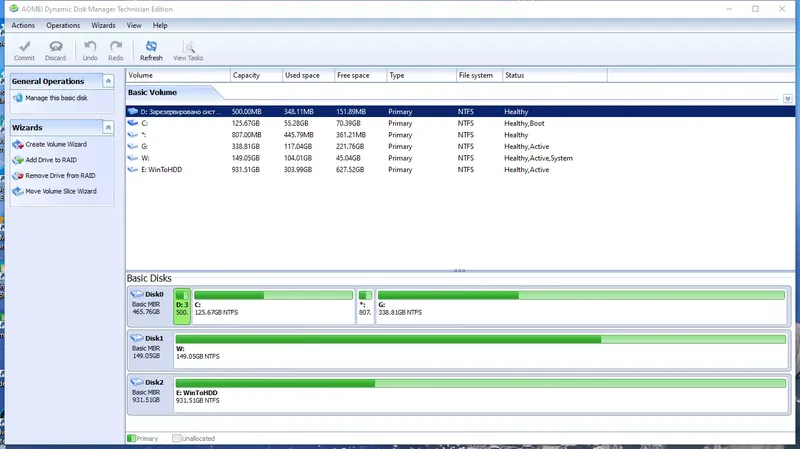Click the Disk1 disk icon
800x449 pixels.
[137, 338]
